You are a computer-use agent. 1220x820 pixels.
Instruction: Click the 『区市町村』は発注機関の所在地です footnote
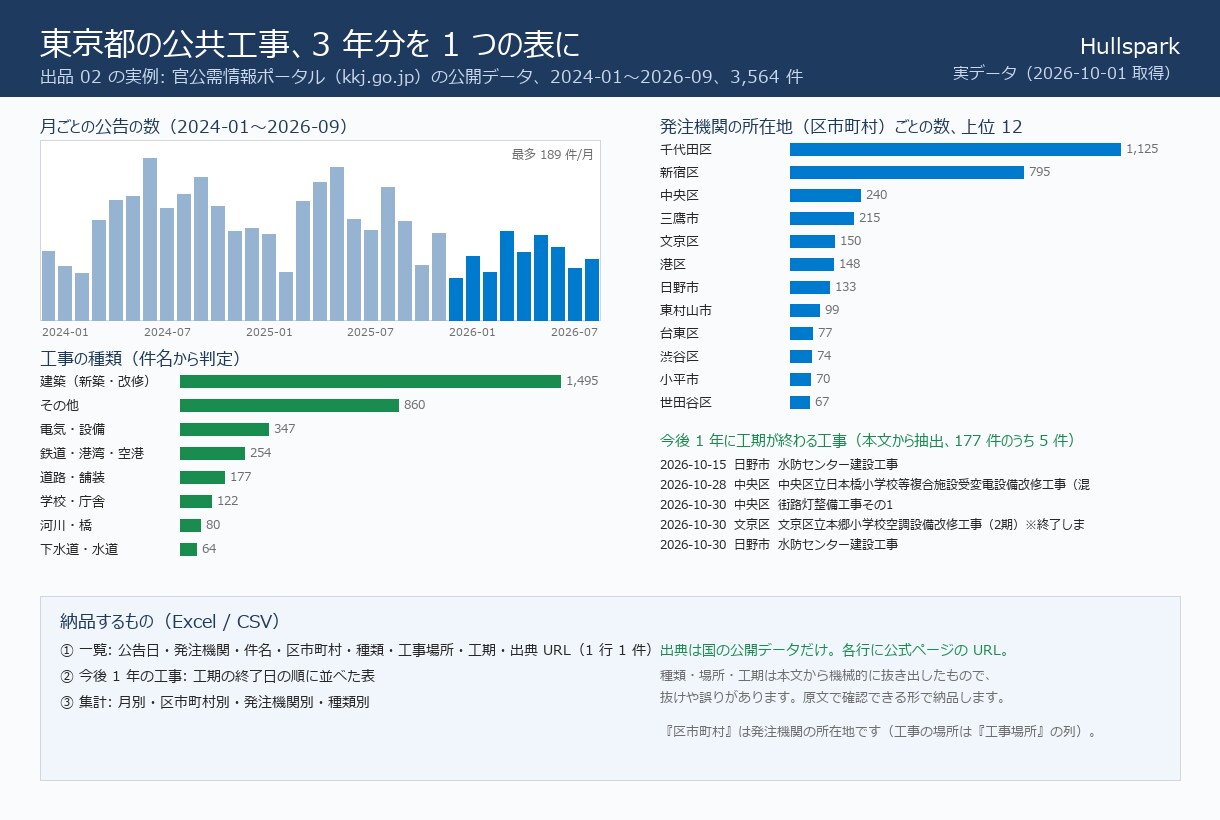(x=882, y=731)
